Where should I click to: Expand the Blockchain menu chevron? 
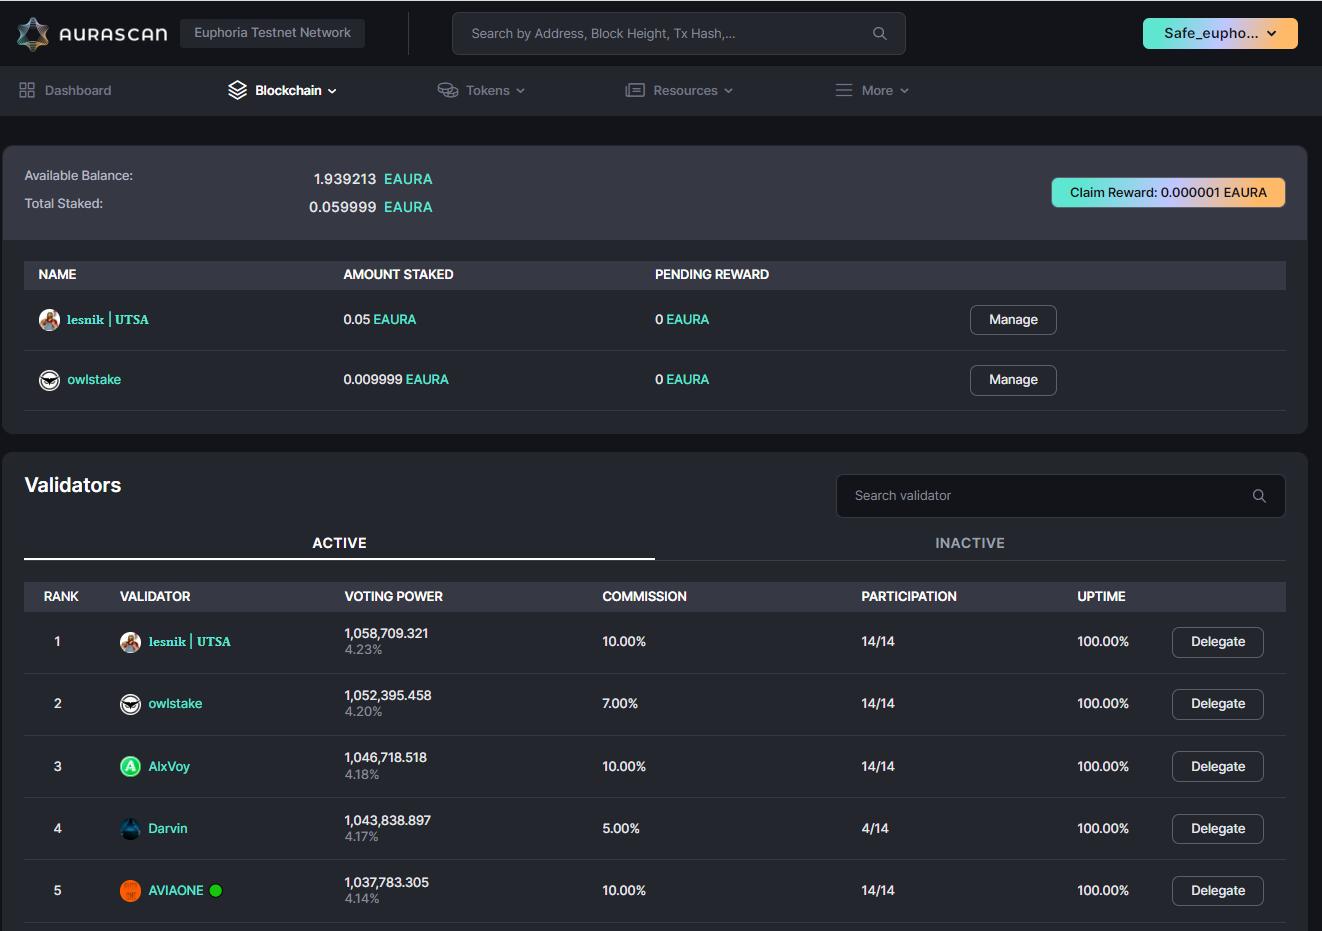[332, 91]
